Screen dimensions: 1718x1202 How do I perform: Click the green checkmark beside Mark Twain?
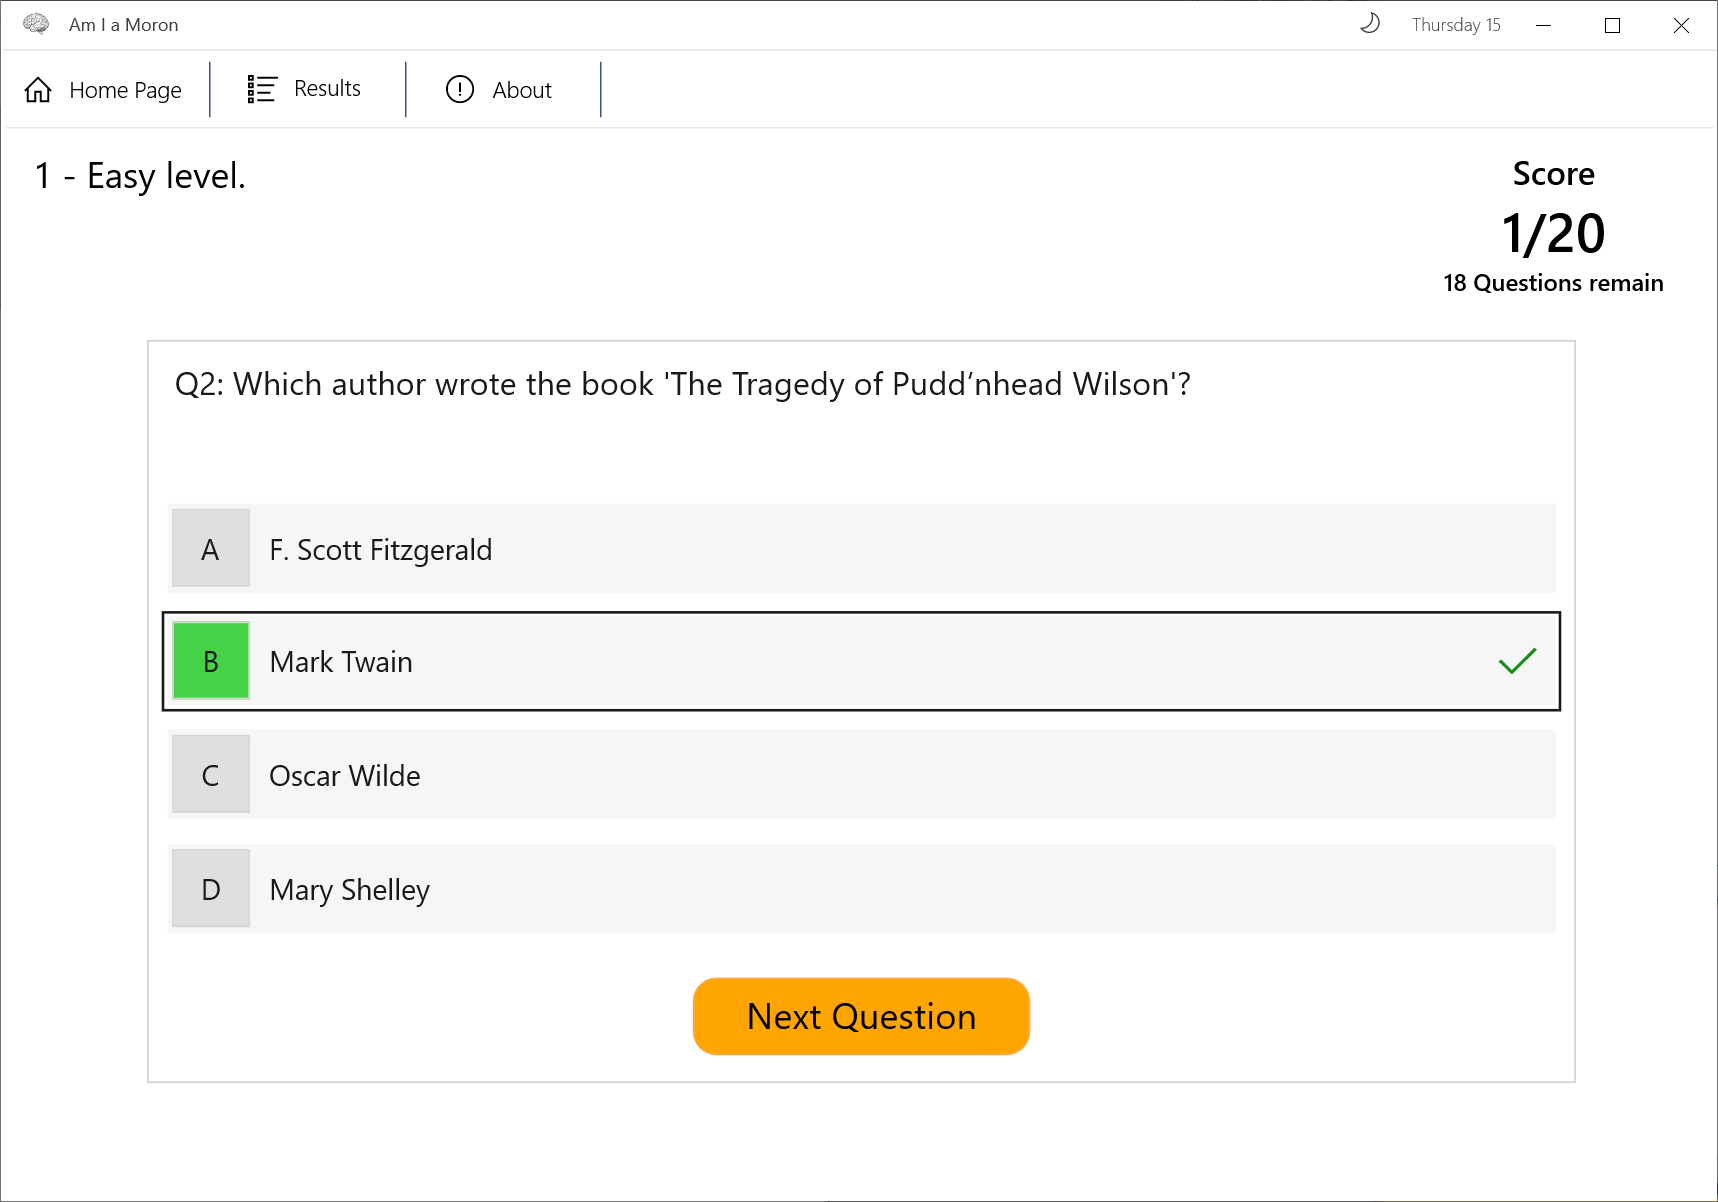(1517, 661)
